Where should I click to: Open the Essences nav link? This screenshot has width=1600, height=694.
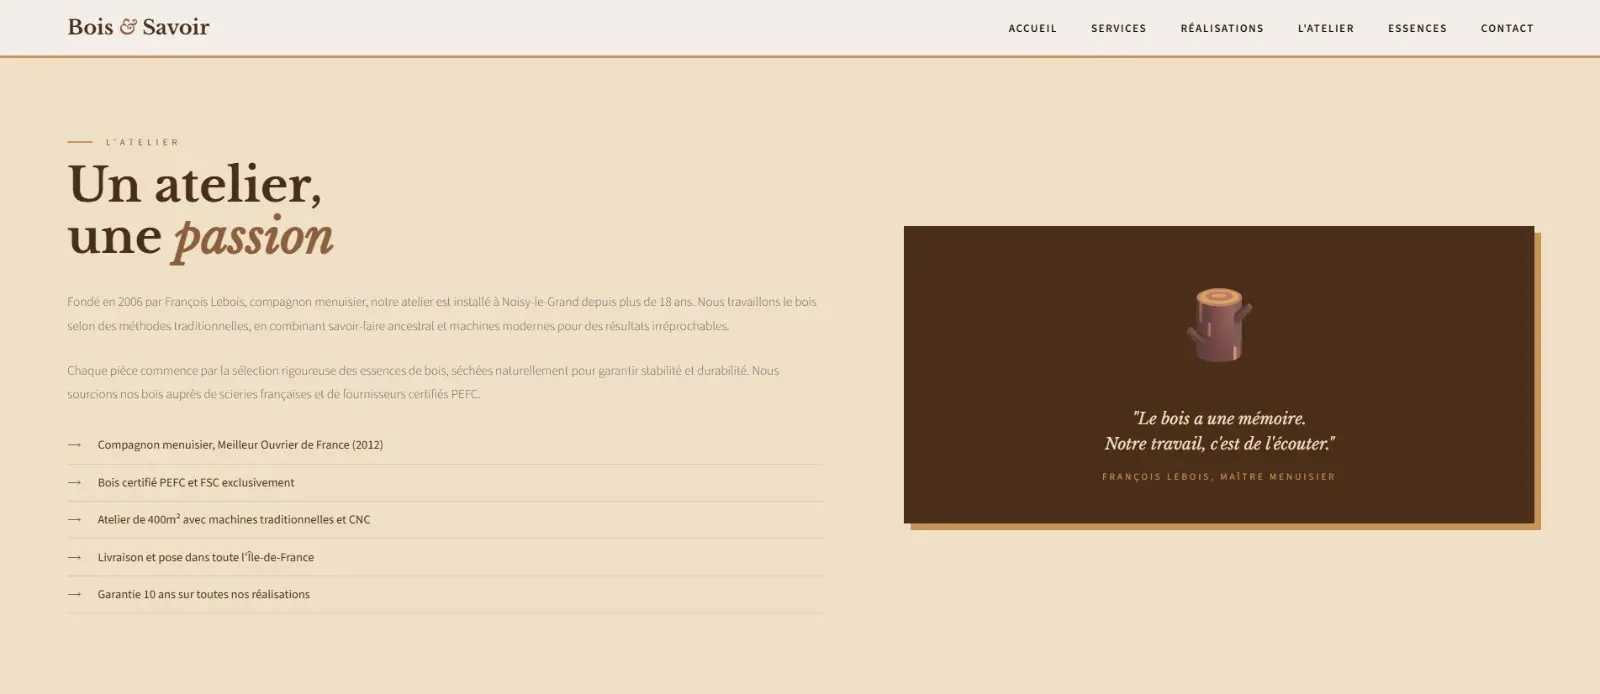(1417, 28)
